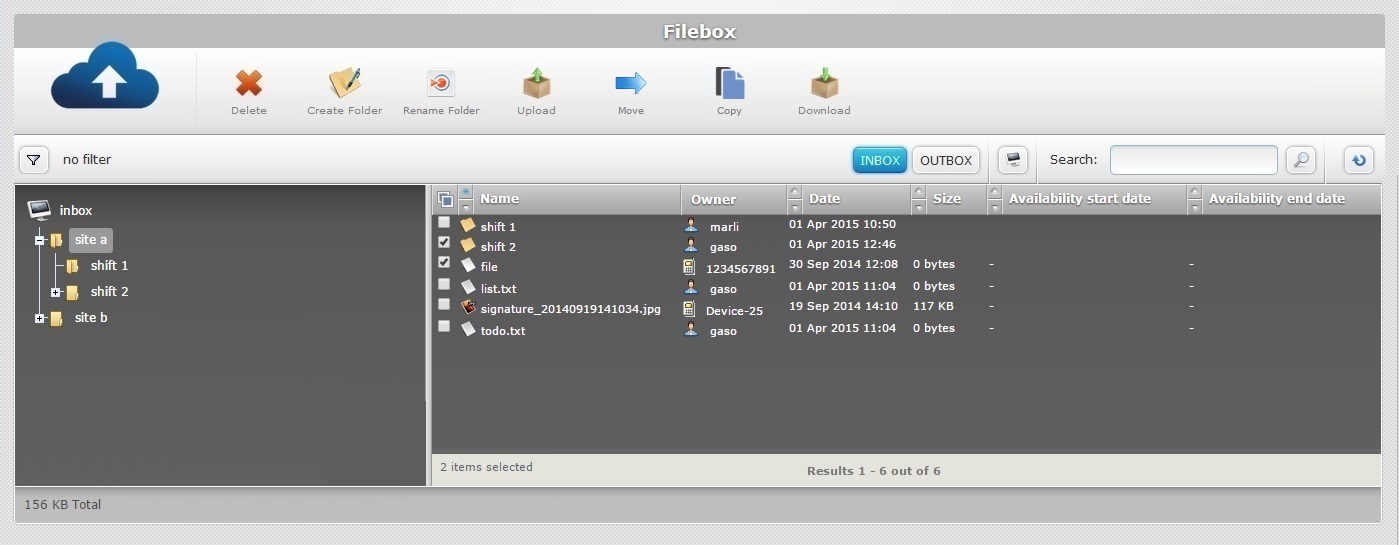The height and width of the screenshot is (545, 1399).
Task: Check the todo.txt checkbox
Action: pos(444,326)
